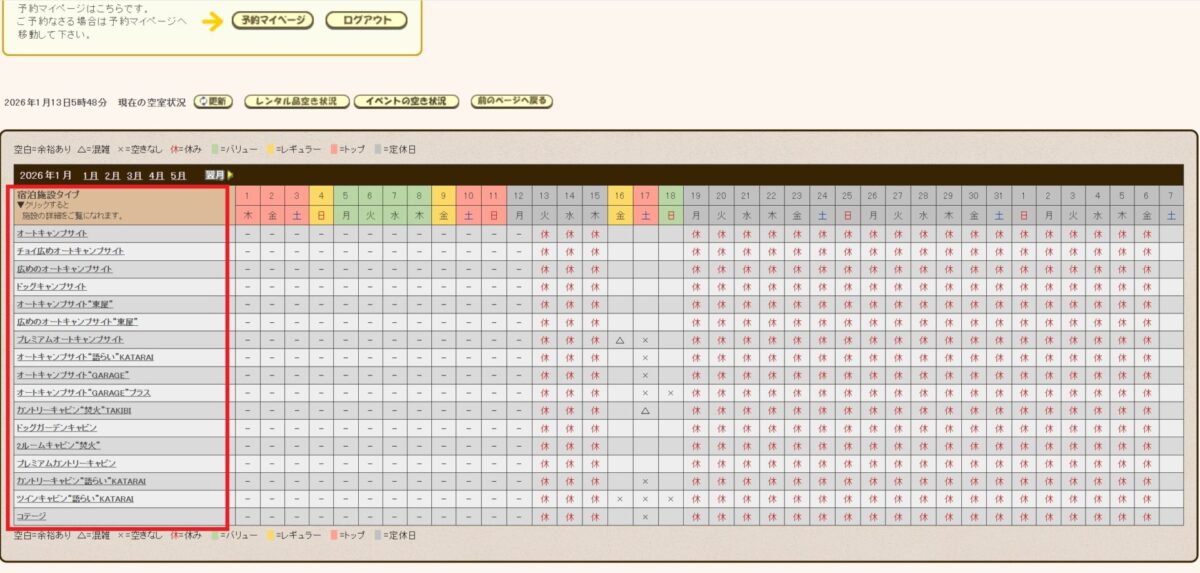Open イベントの空き状況 availability
This screenshot has height=573, width=1200.
[406, 102]
